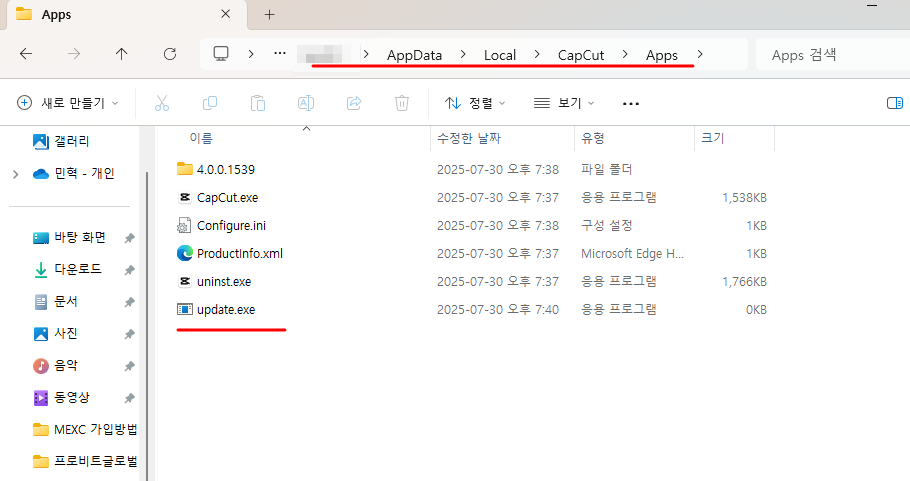Select the Apps window tab
The height and width of the screenshot is (481, 910).
click(127, 15)
